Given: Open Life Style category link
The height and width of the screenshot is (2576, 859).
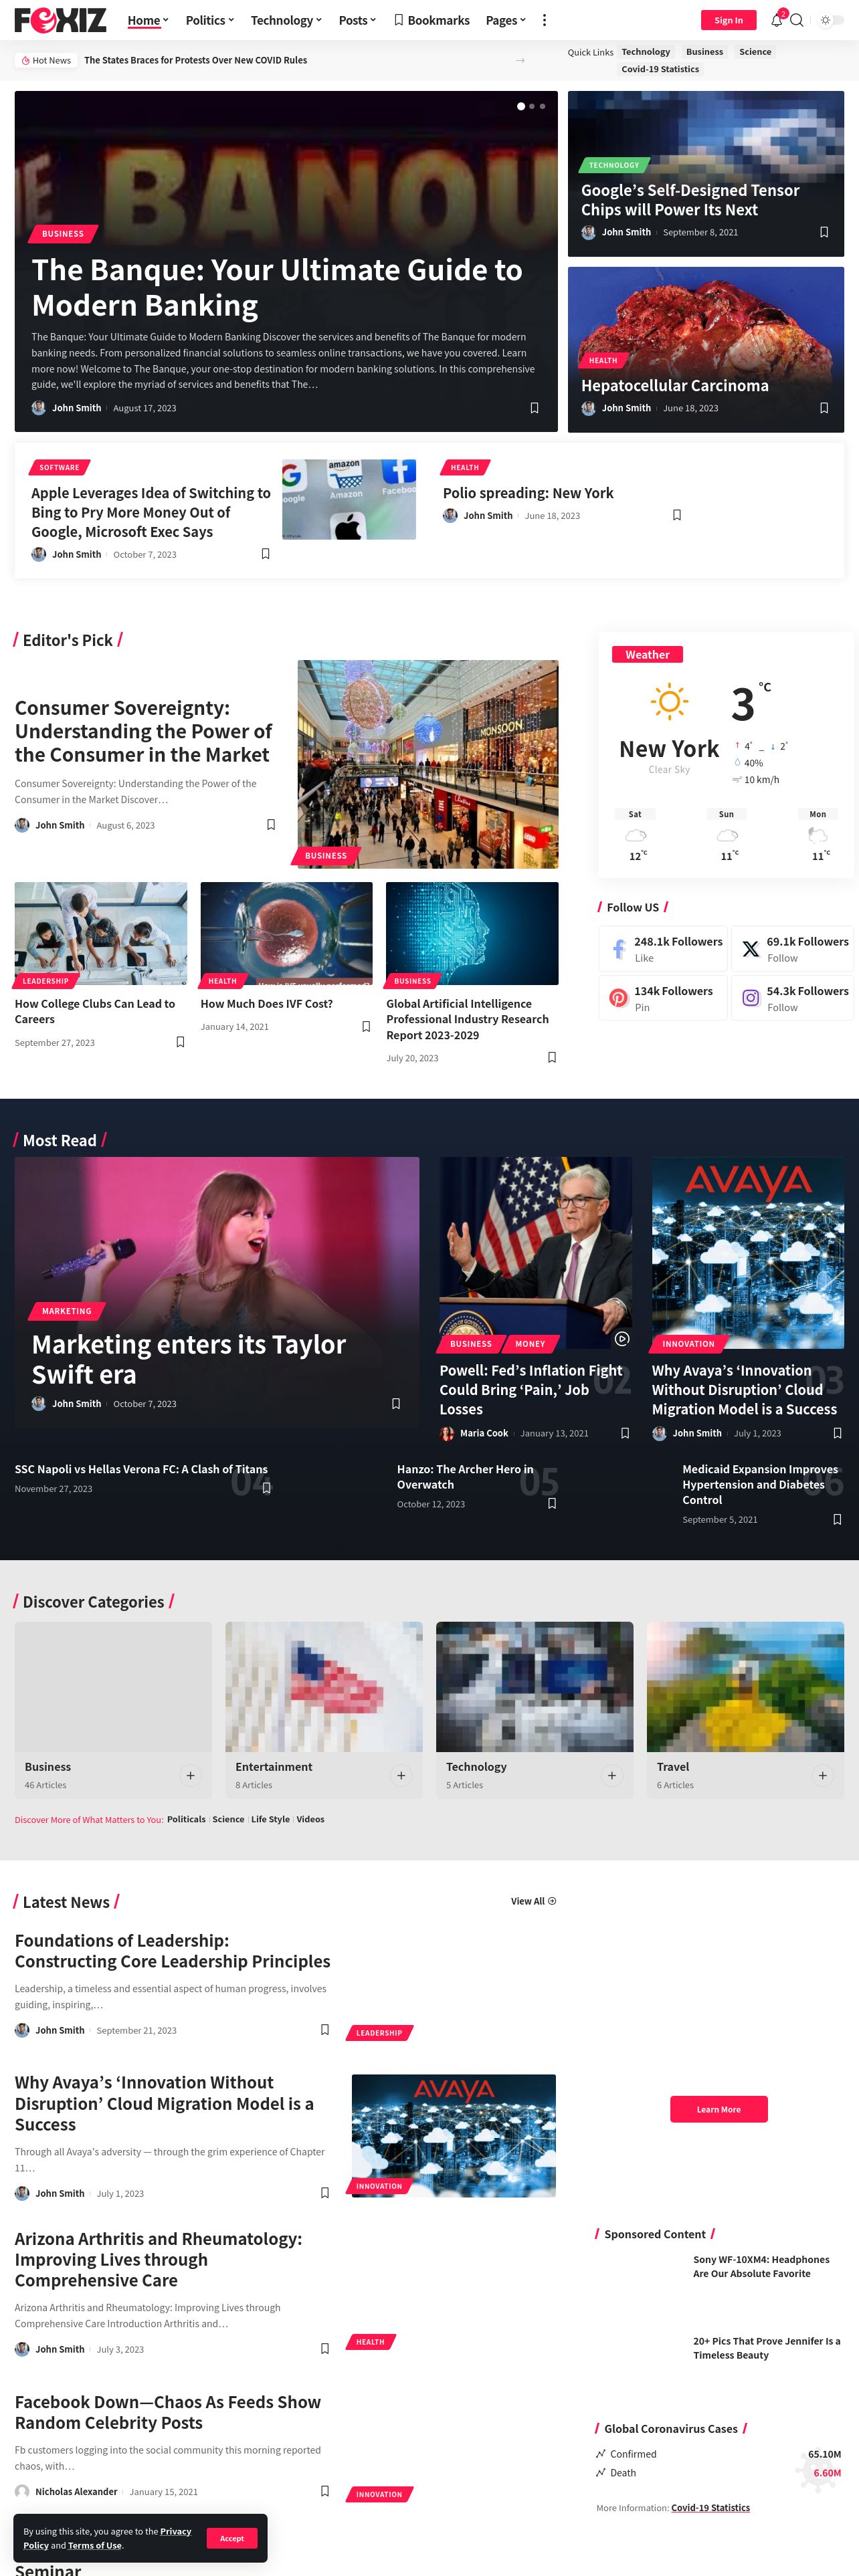Looking at the screenshot, I should [270, 1819].
